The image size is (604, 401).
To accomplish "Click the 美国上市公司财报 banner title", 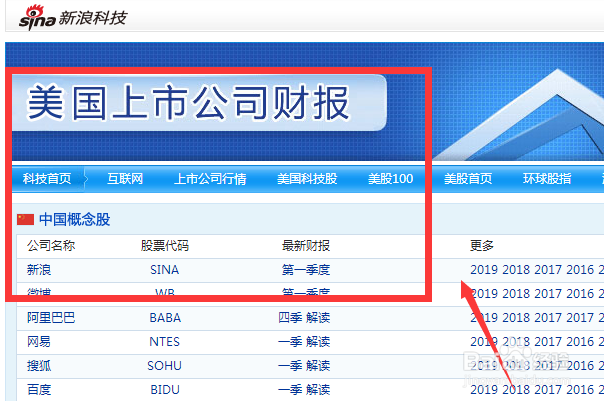I will coord(188,102).
